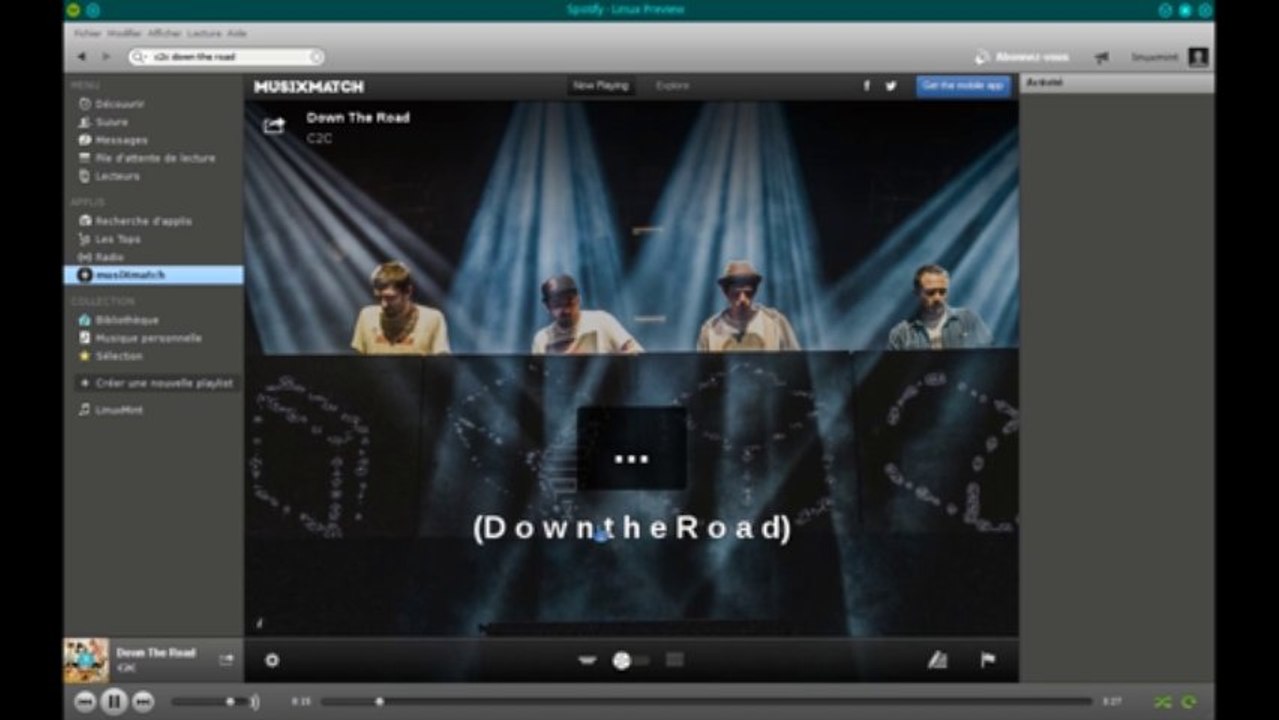Click the album art thumbnail at bottom left

coord(86,660)
